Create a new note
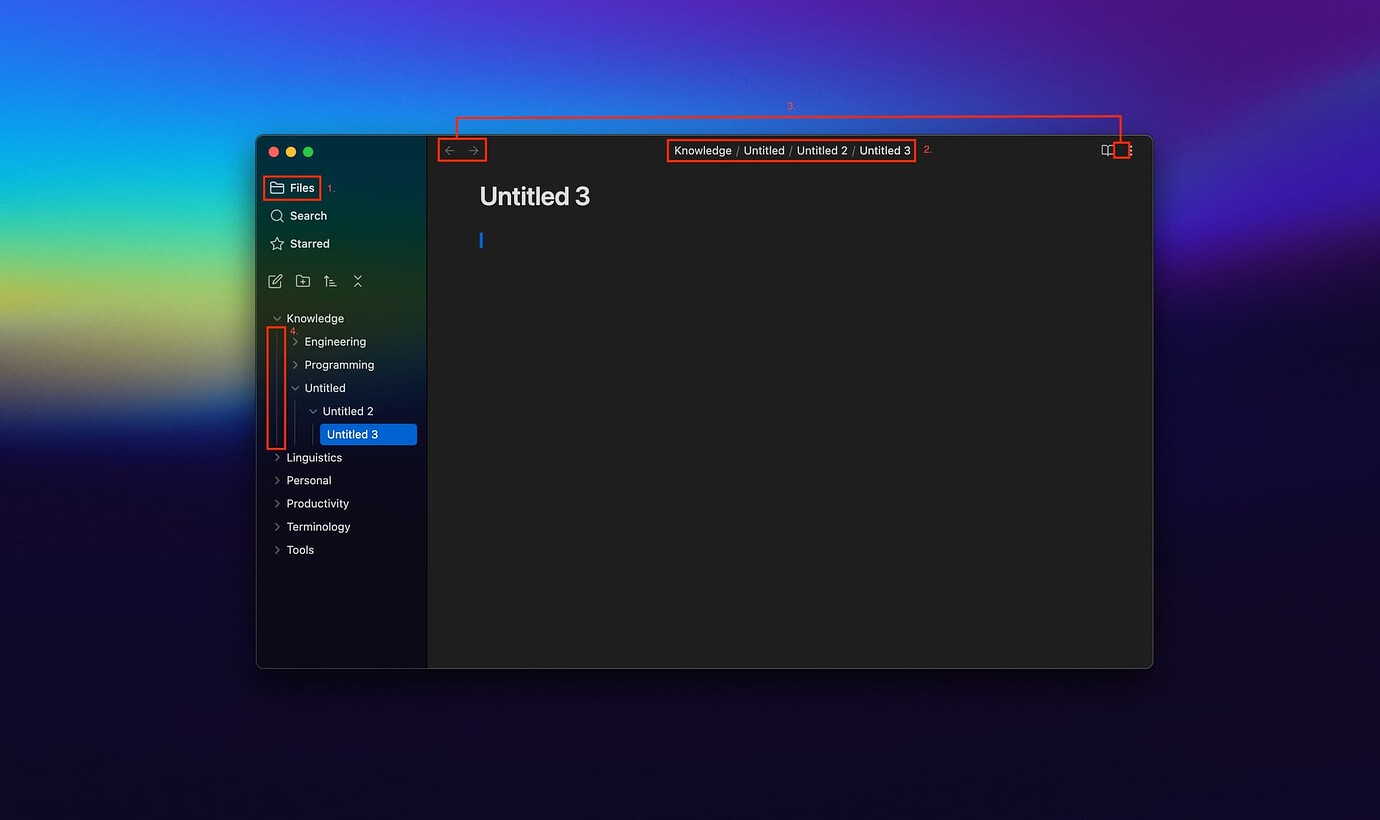Image resolution: width=1380 pixels, height=820 pixels. tap(275, 281)
